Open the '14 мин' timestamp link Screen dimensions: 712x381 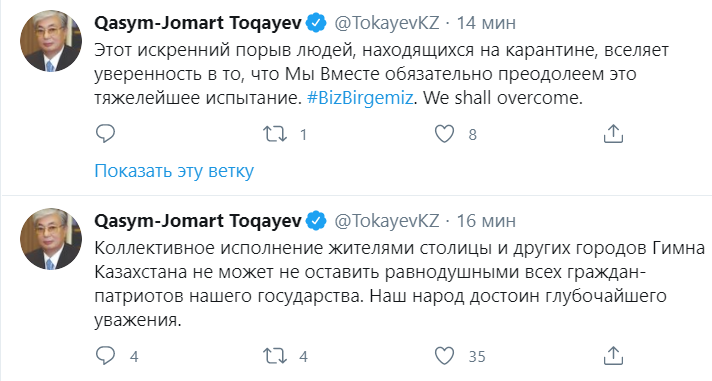pos(486,23)
